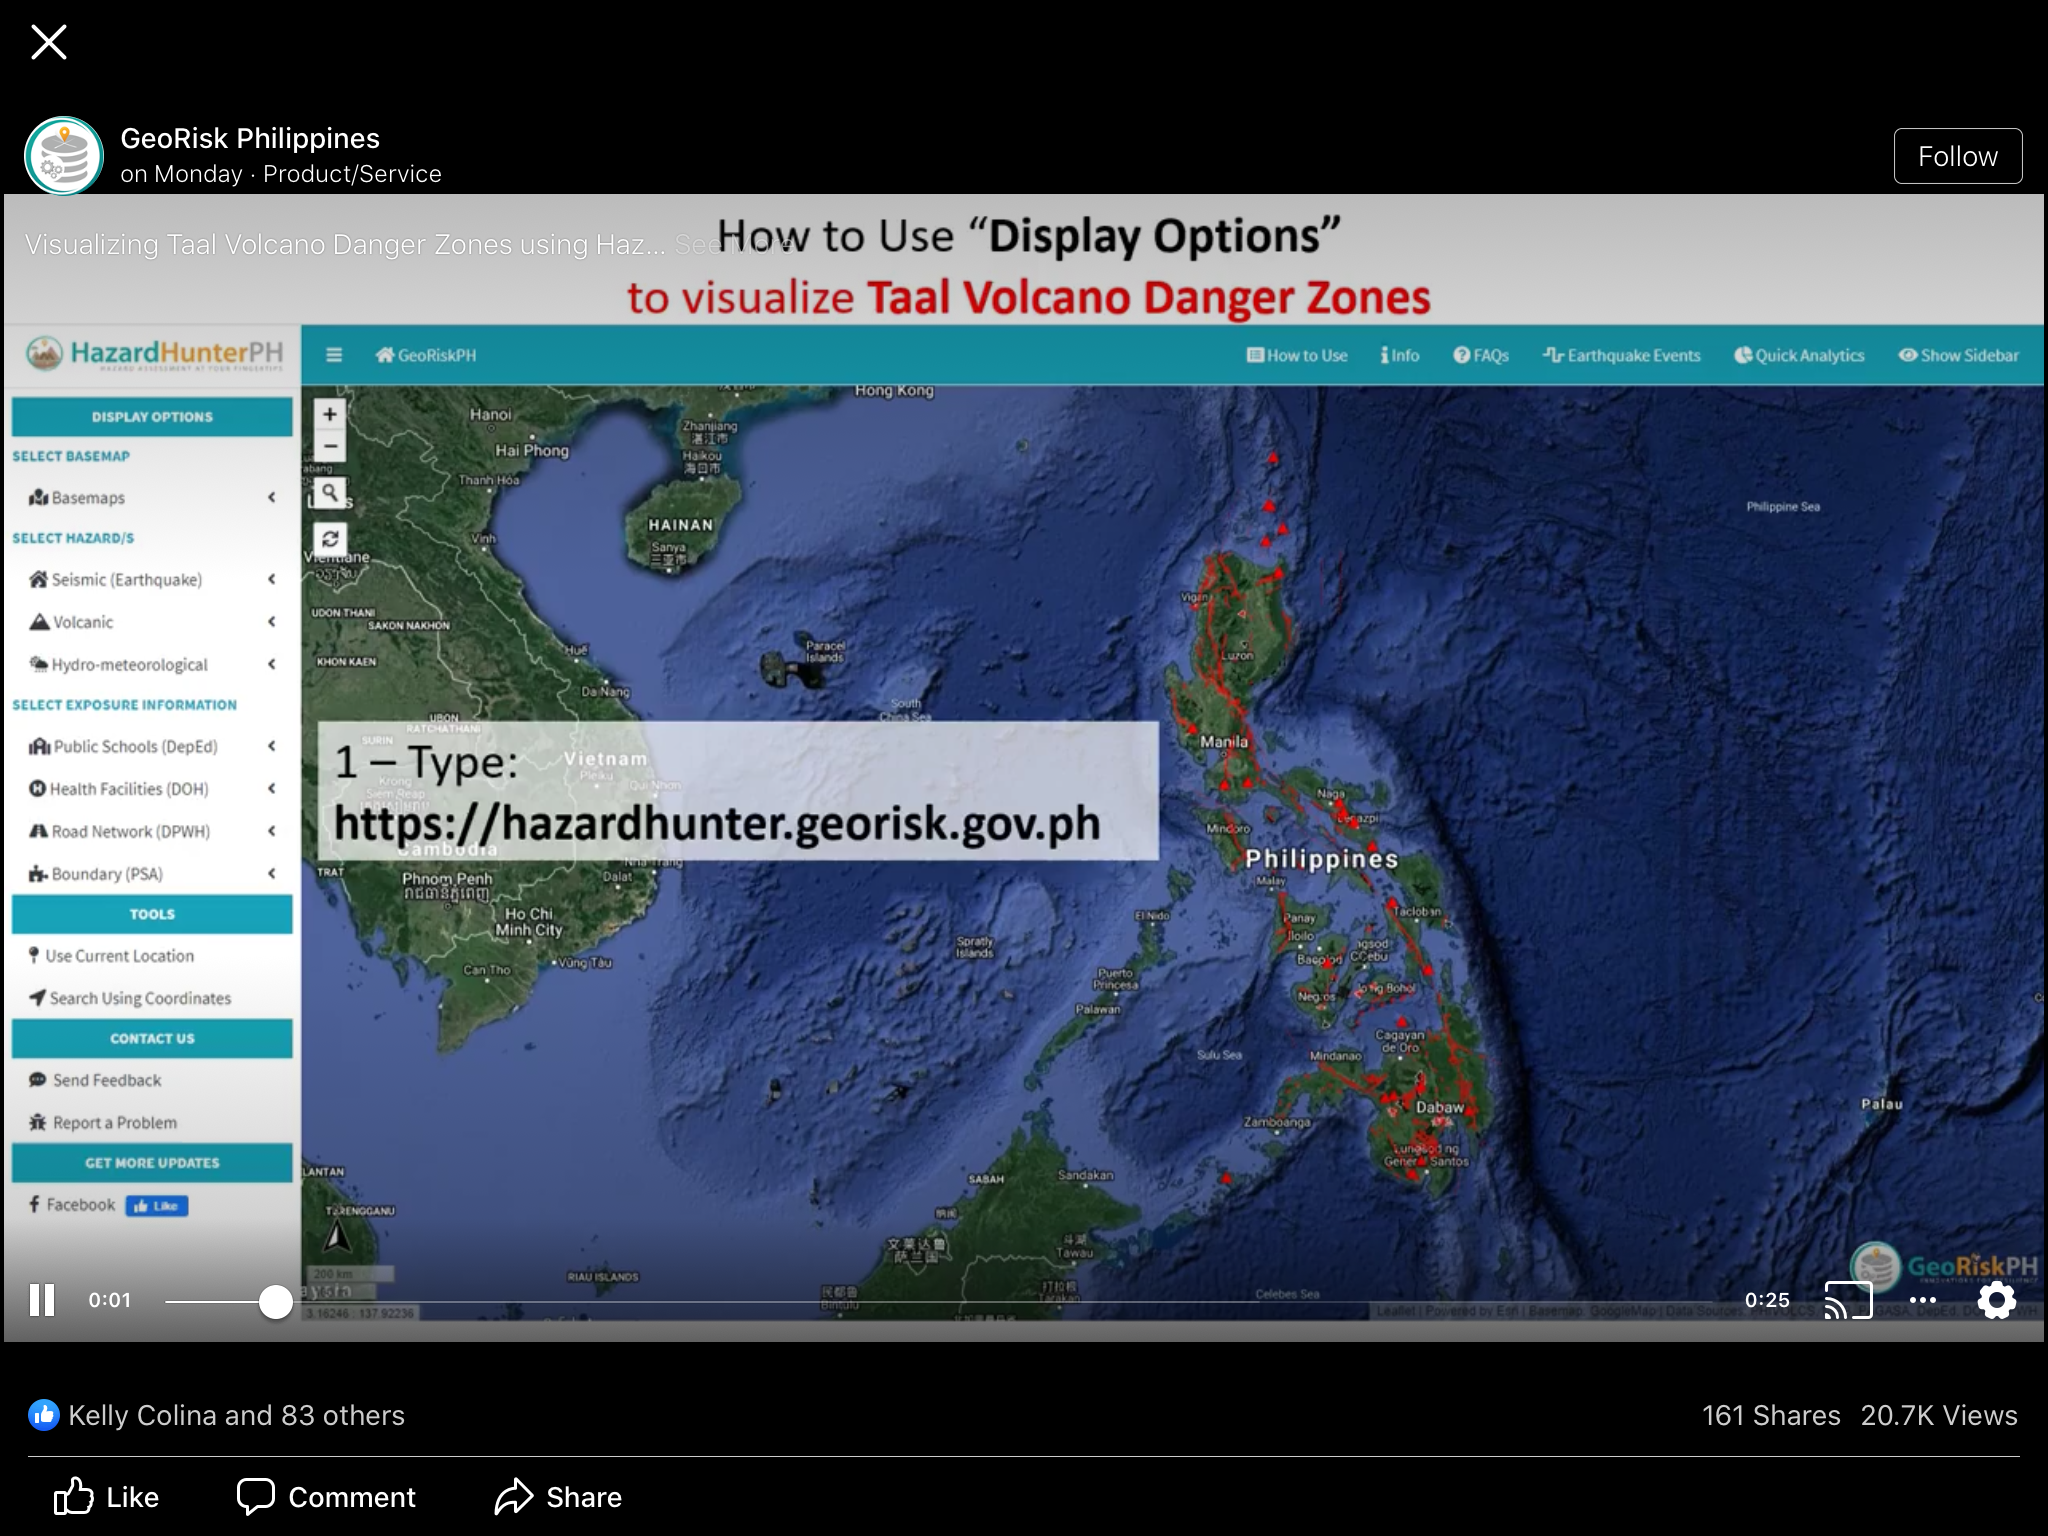This screenshot has height=1536, width=2048.
Task: Close the video viewer
Action: (48, 42)
